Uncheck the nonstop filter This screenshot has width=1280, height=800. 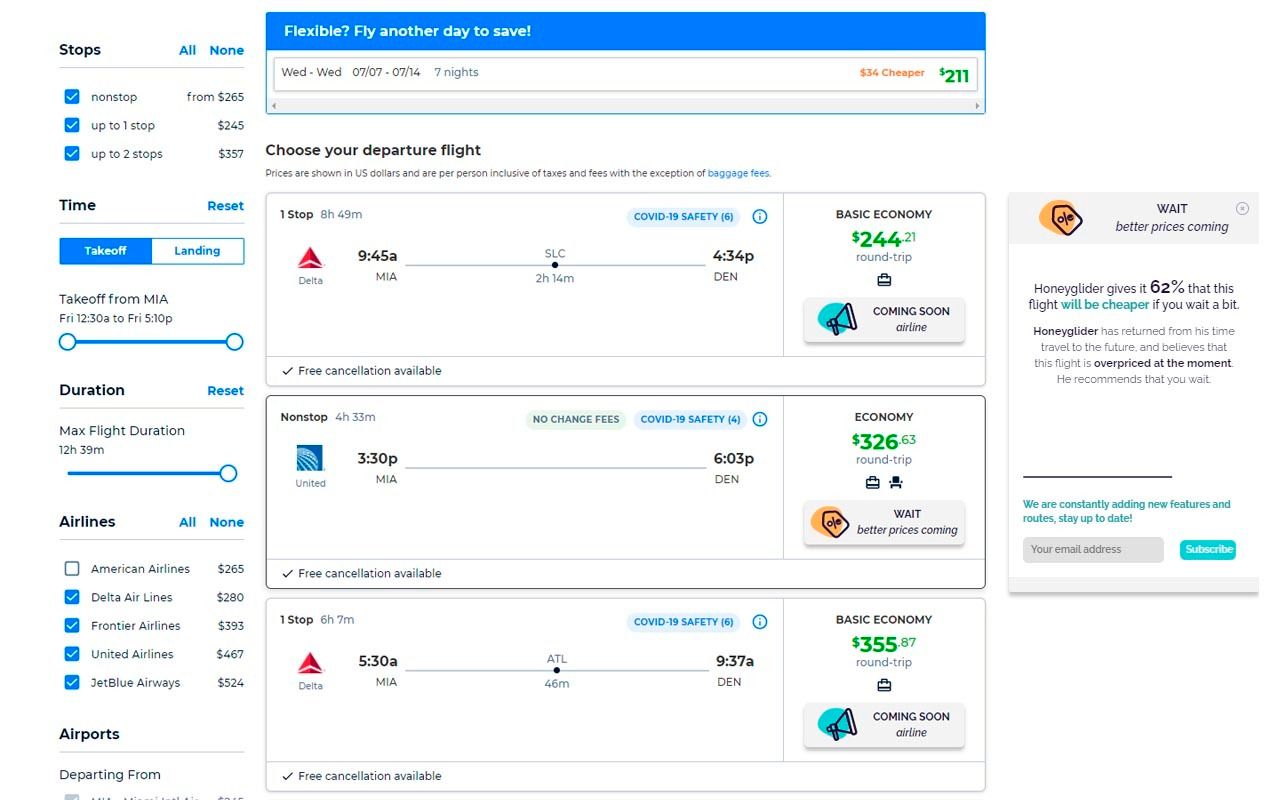(x=72, y=97)
